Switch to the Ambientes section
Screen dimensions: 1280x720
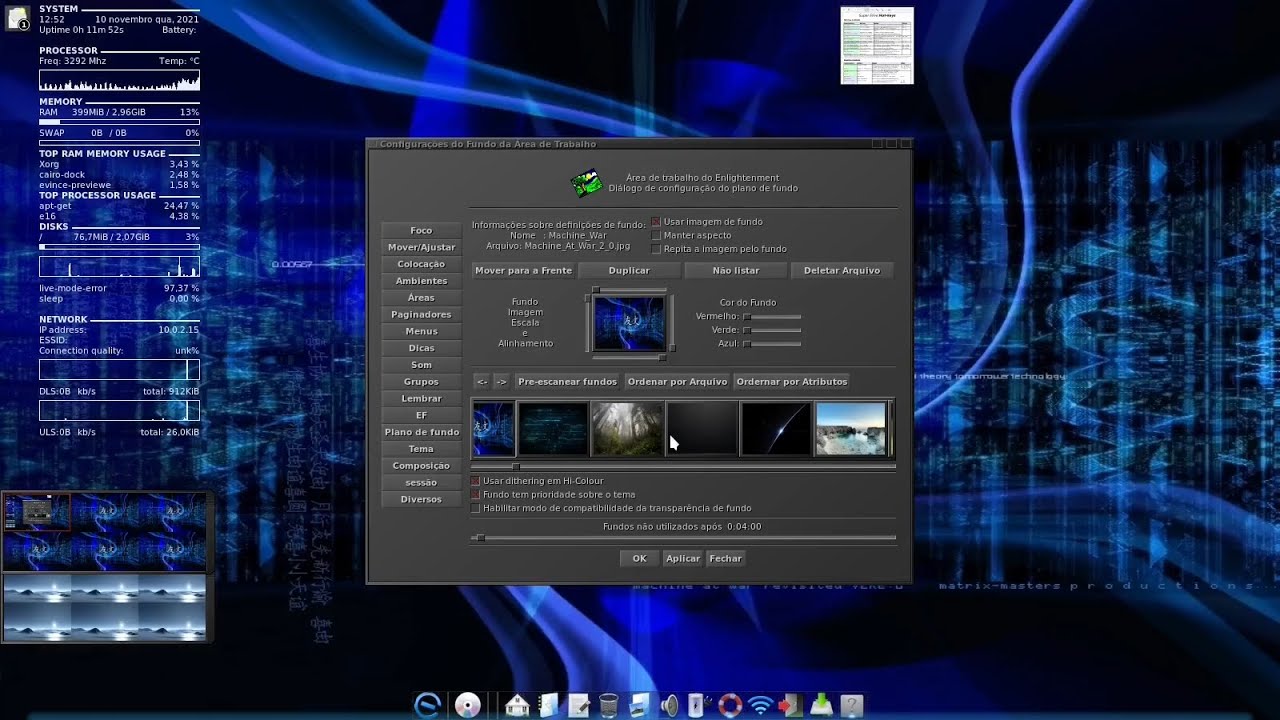[x=421, y=281]
